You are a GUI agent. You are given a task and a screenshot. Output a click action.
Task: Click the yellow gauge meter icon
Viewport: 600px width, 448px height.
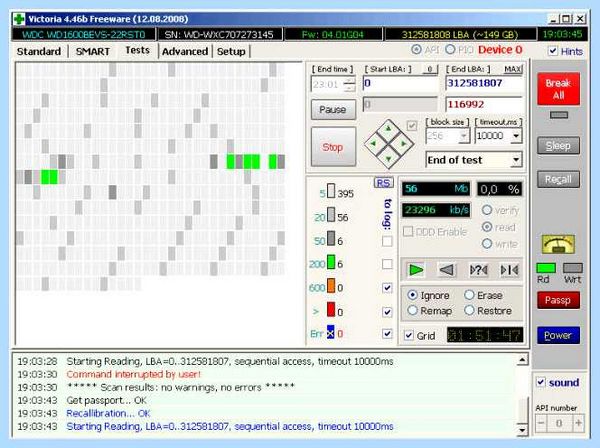pos(558,245)
